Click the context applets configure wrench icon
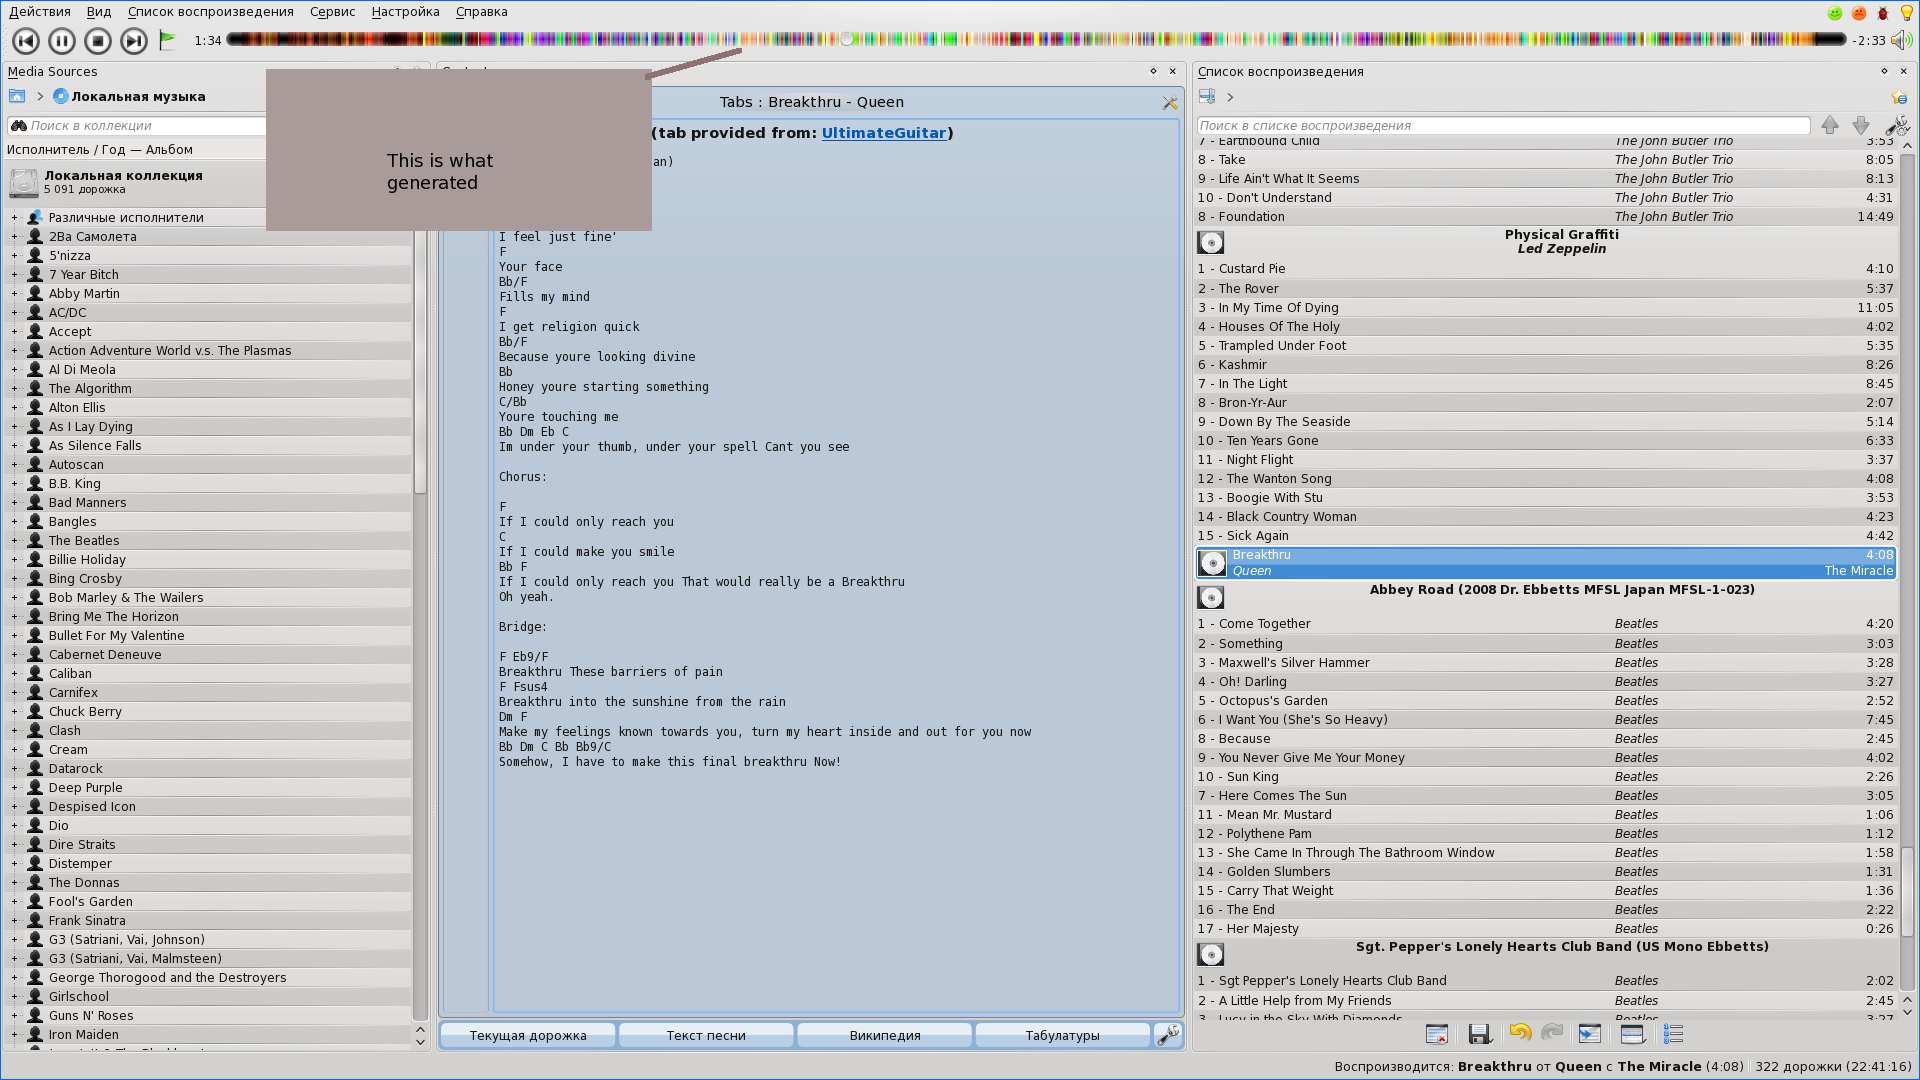The image size is (1920, 1080). click(x=1168, y=1035)
